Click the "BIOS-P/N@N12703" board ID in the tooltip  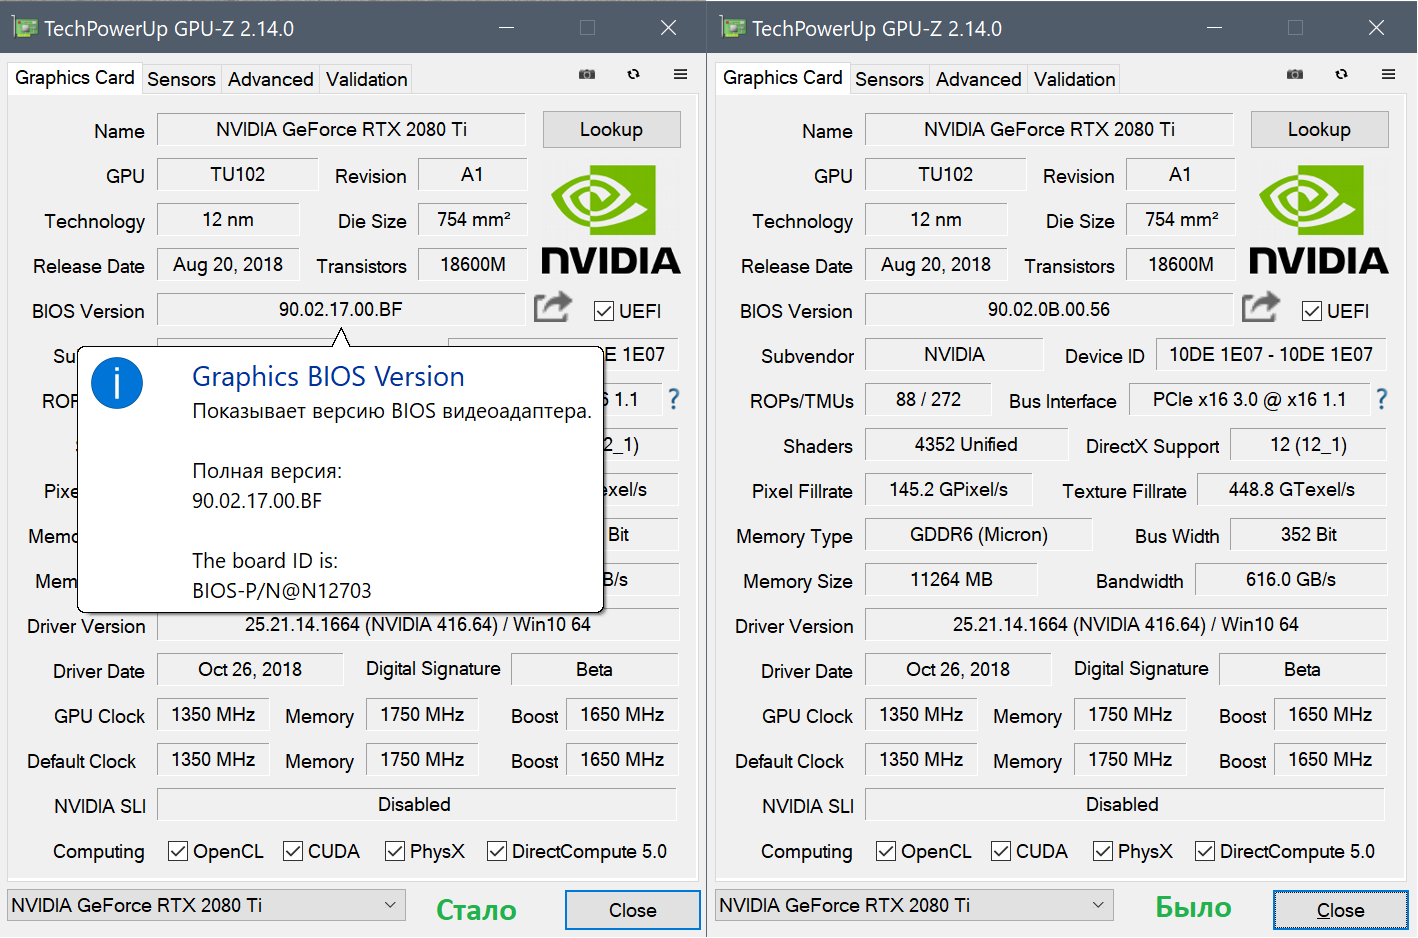click(282, 591)
